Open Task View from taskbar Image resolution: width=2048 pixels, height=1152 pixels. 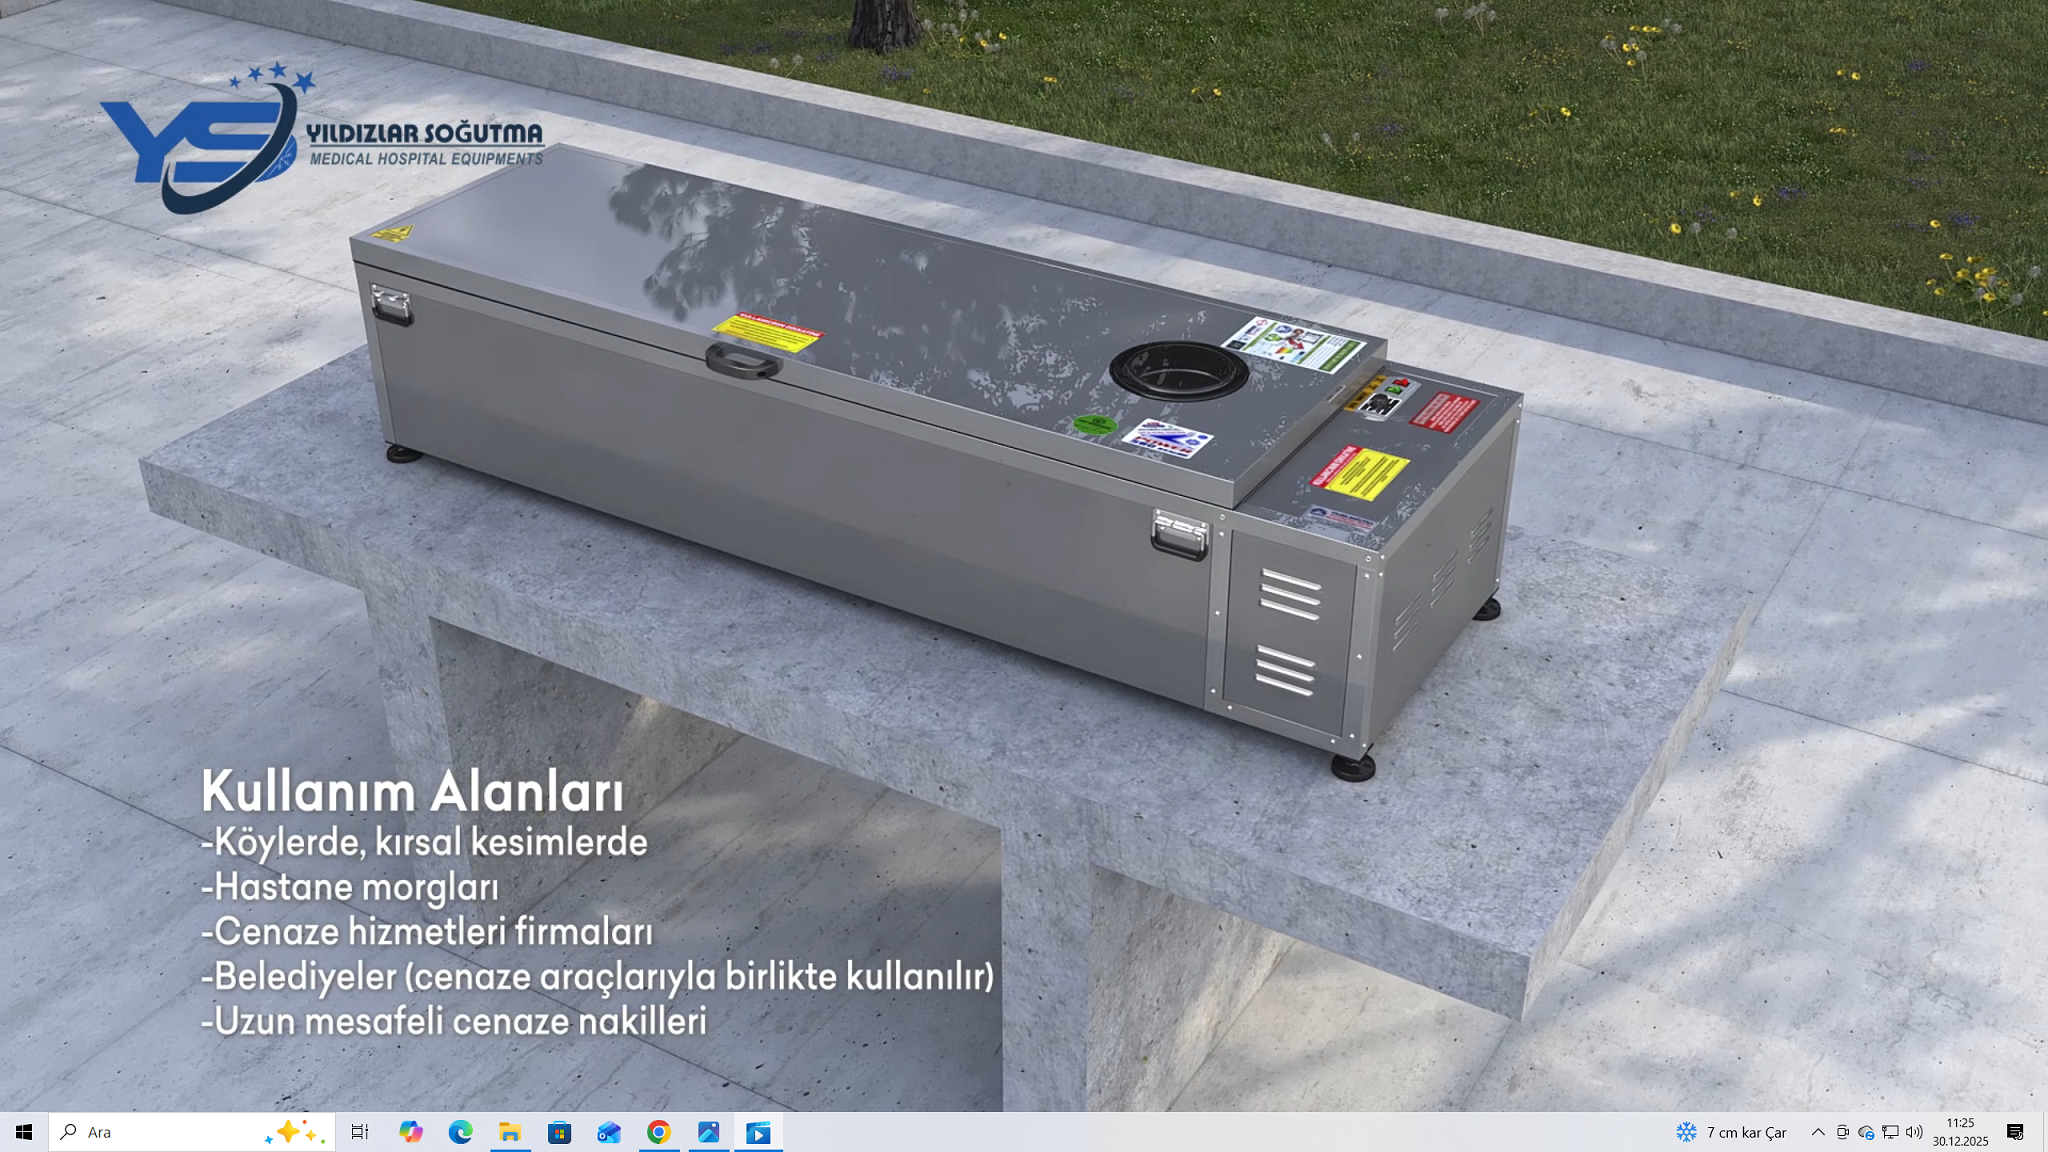[x=360, y=1132]
